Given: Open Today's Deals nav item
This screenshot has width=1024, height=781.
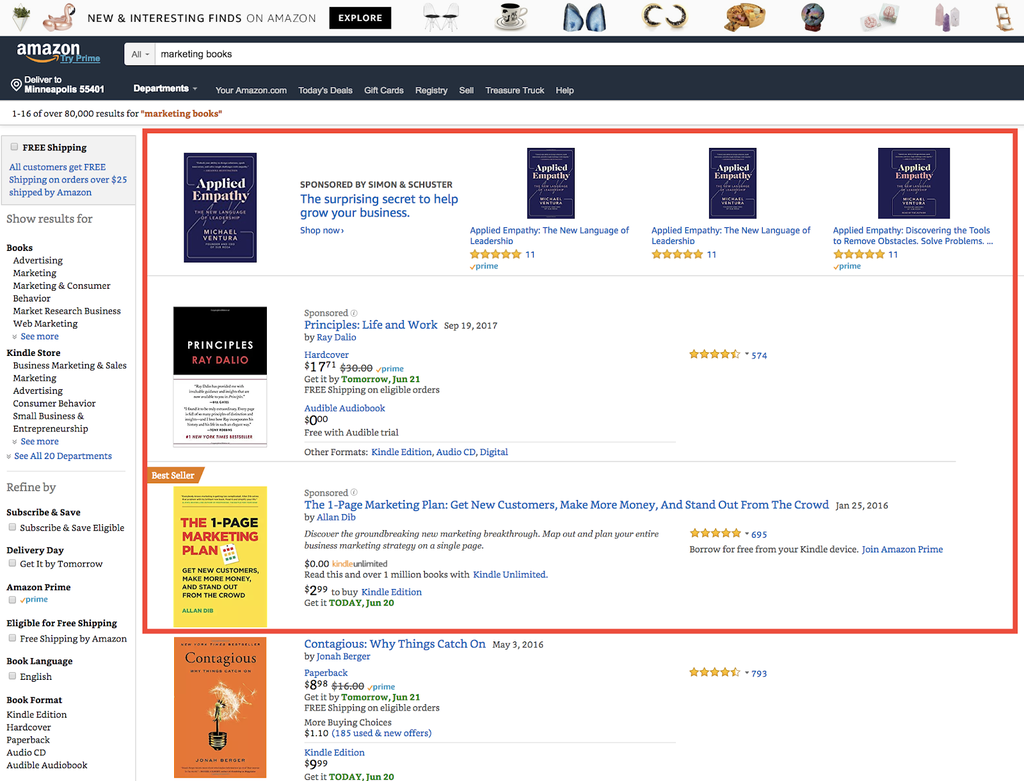Looking at the screenshot, I should (325, 90).
